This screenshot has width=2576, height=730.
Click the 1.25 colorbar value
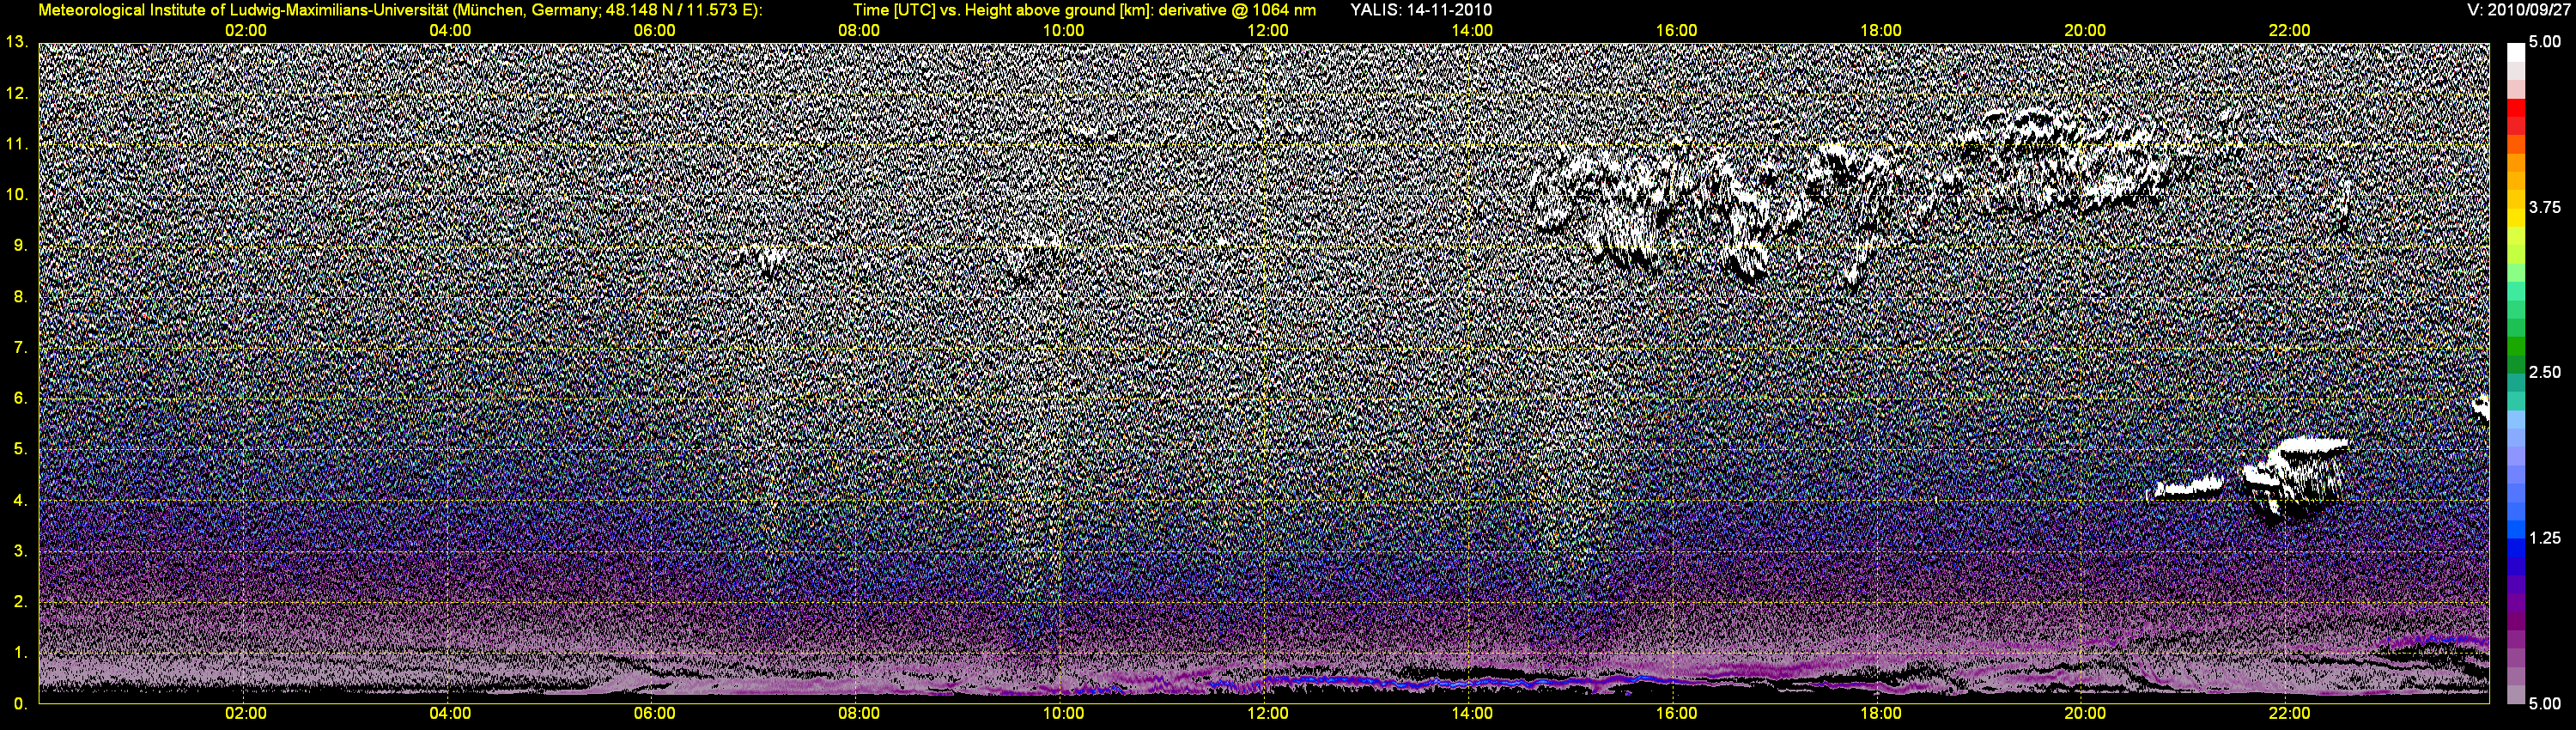coord(2545,538)
